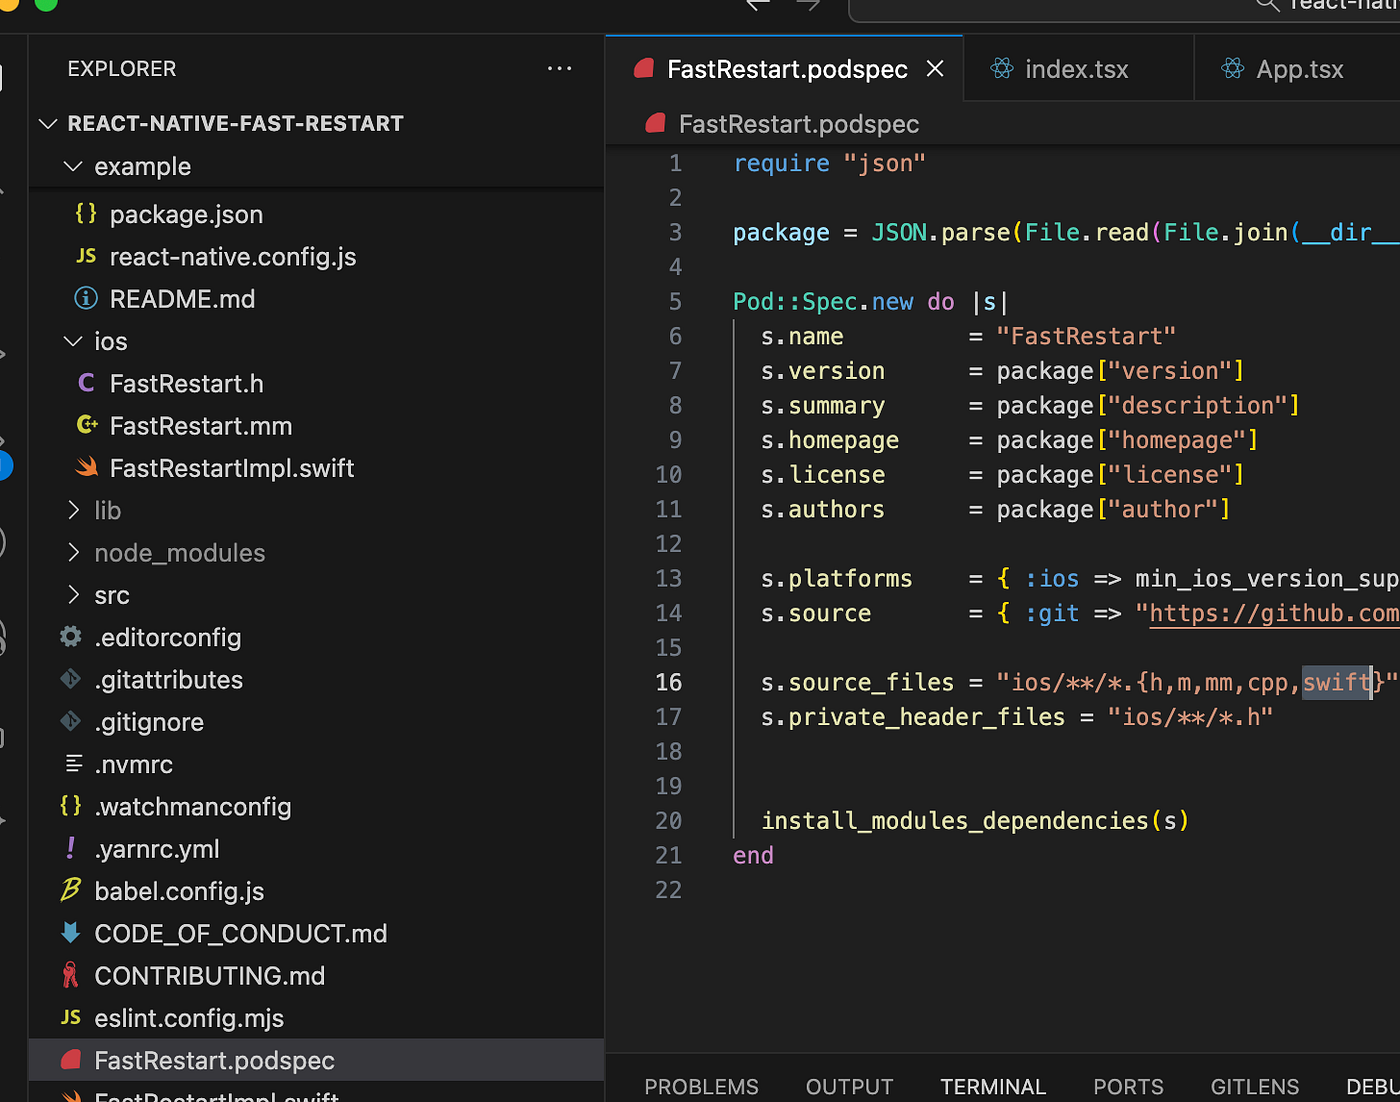Click the arrow icon beside CODE_OF_CONDUCT.md
Viewport: 1400px width, 1102px height.
70,932
